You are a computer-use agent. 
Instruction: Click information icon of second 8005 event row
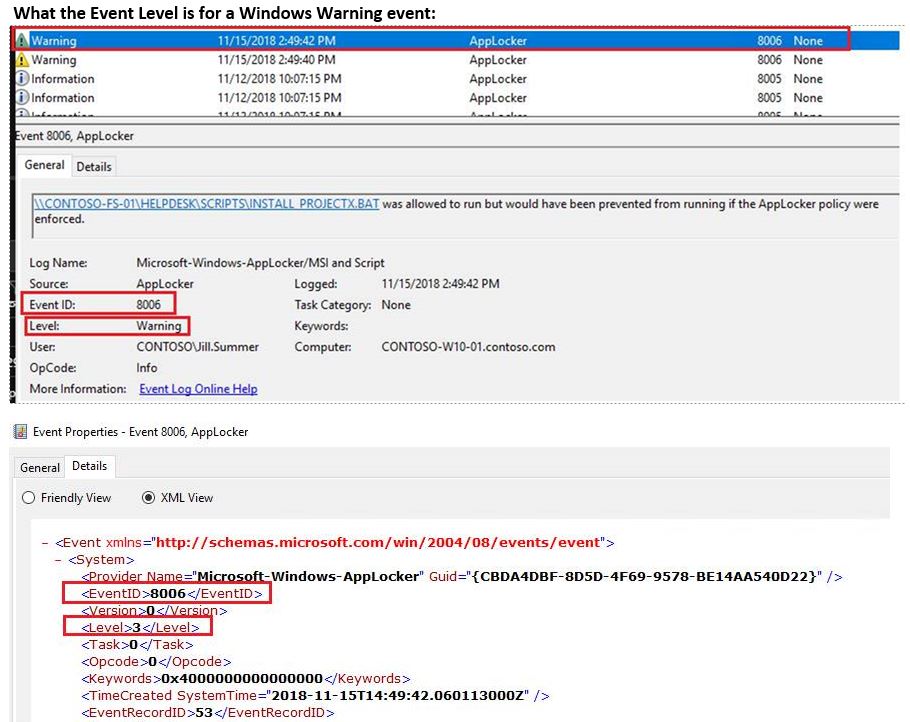(22, 98)
